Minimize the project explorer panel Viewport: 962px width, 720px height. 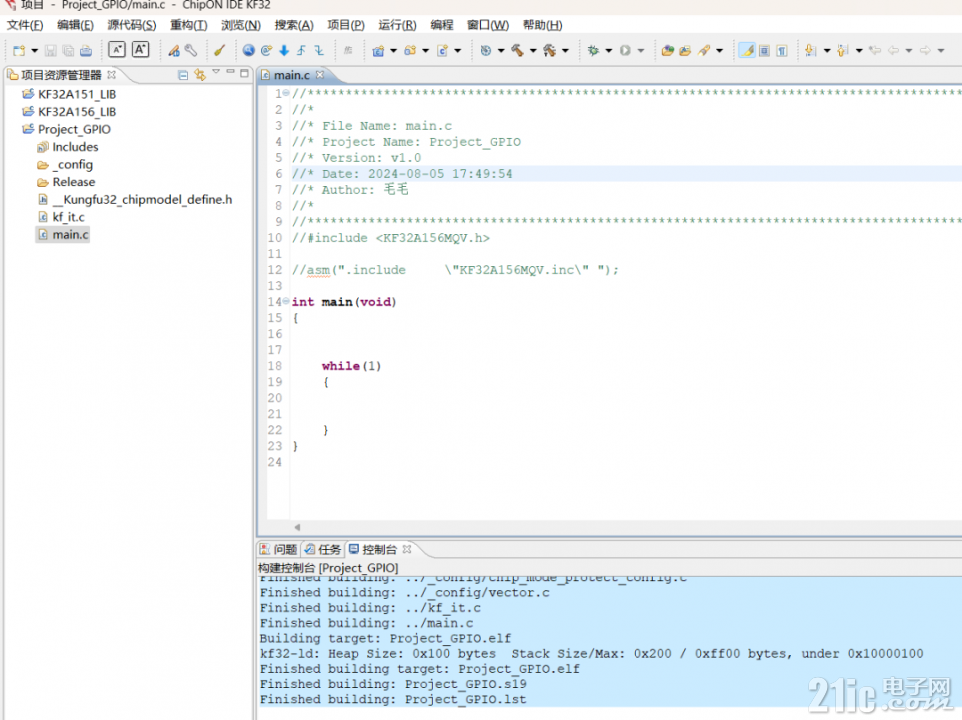point(230,72)
